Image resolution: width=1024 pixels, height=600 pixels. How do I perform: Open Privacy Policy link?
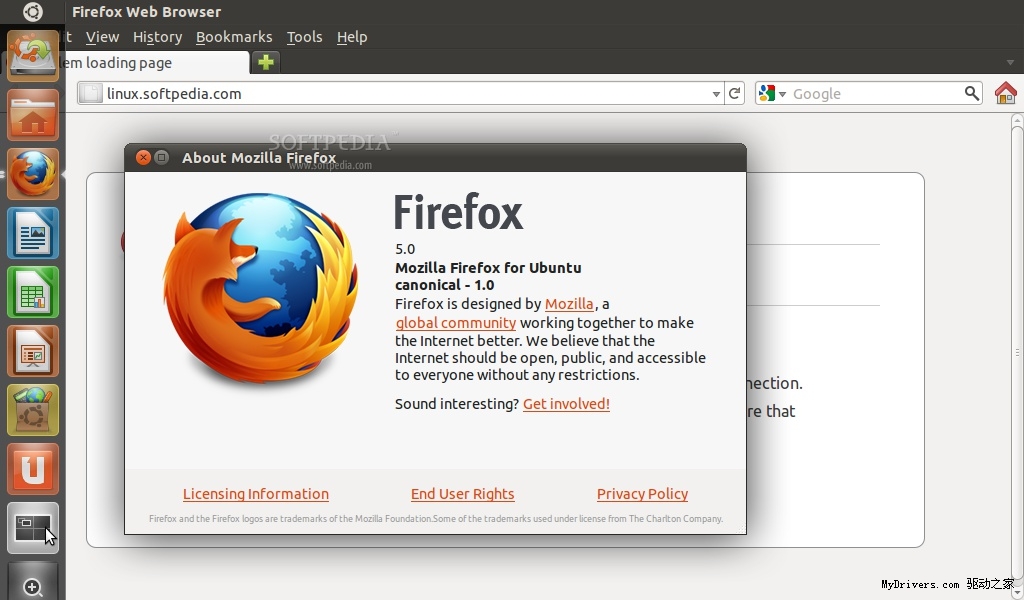[643, 494]
